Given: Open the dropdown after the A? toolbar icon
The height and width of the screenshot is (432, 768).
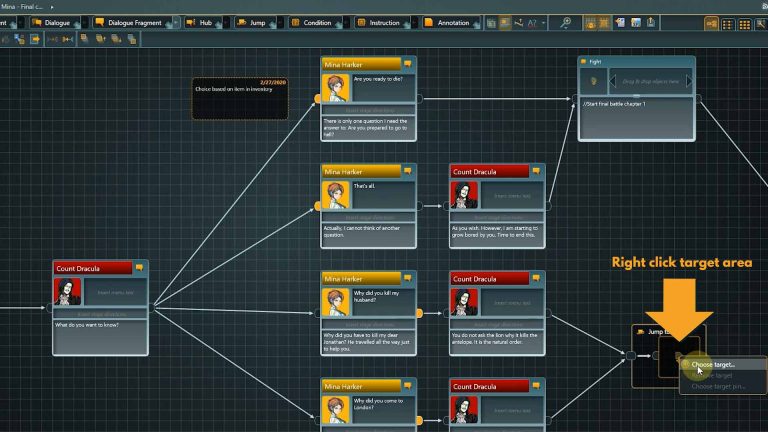Looking at the screenshot, I should (543, 23).
